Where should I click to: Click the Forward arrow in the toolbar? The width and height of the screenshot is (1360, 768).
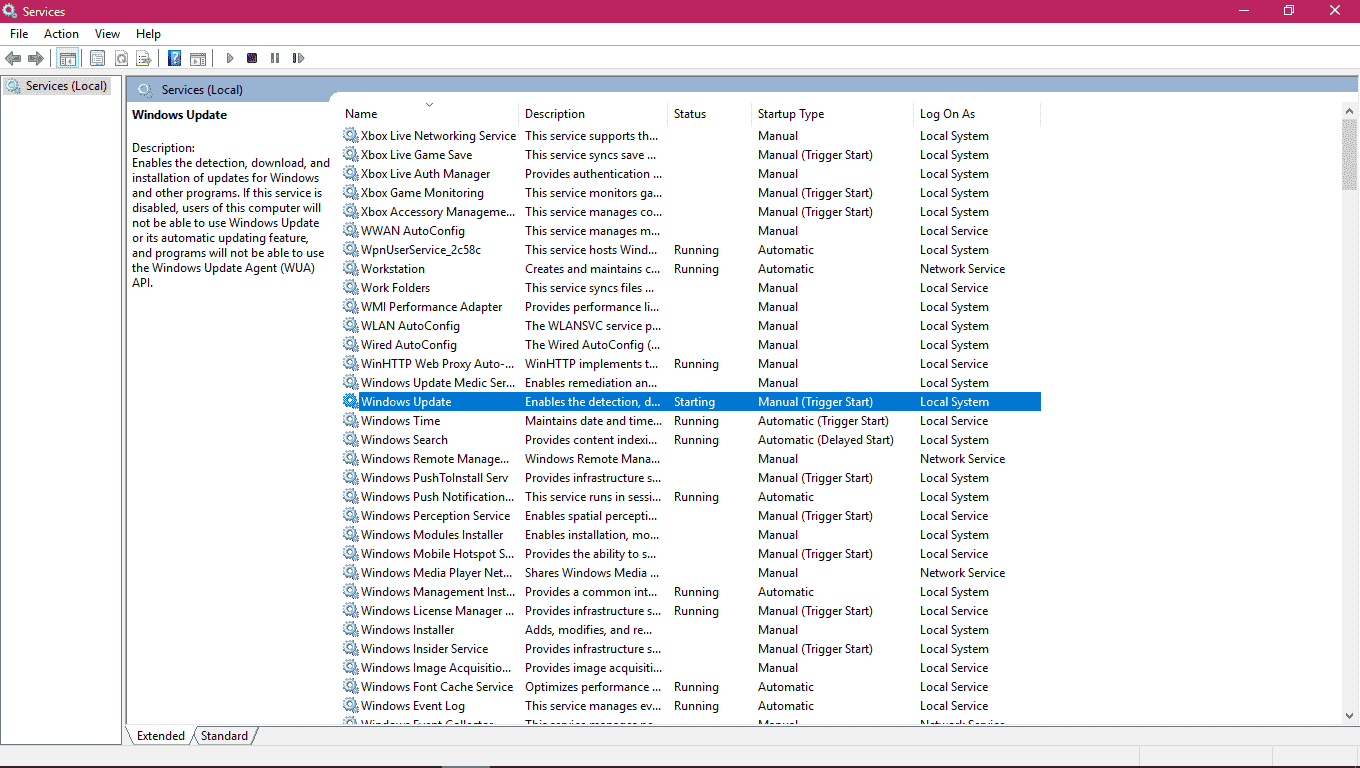click(x=36, y=59)
